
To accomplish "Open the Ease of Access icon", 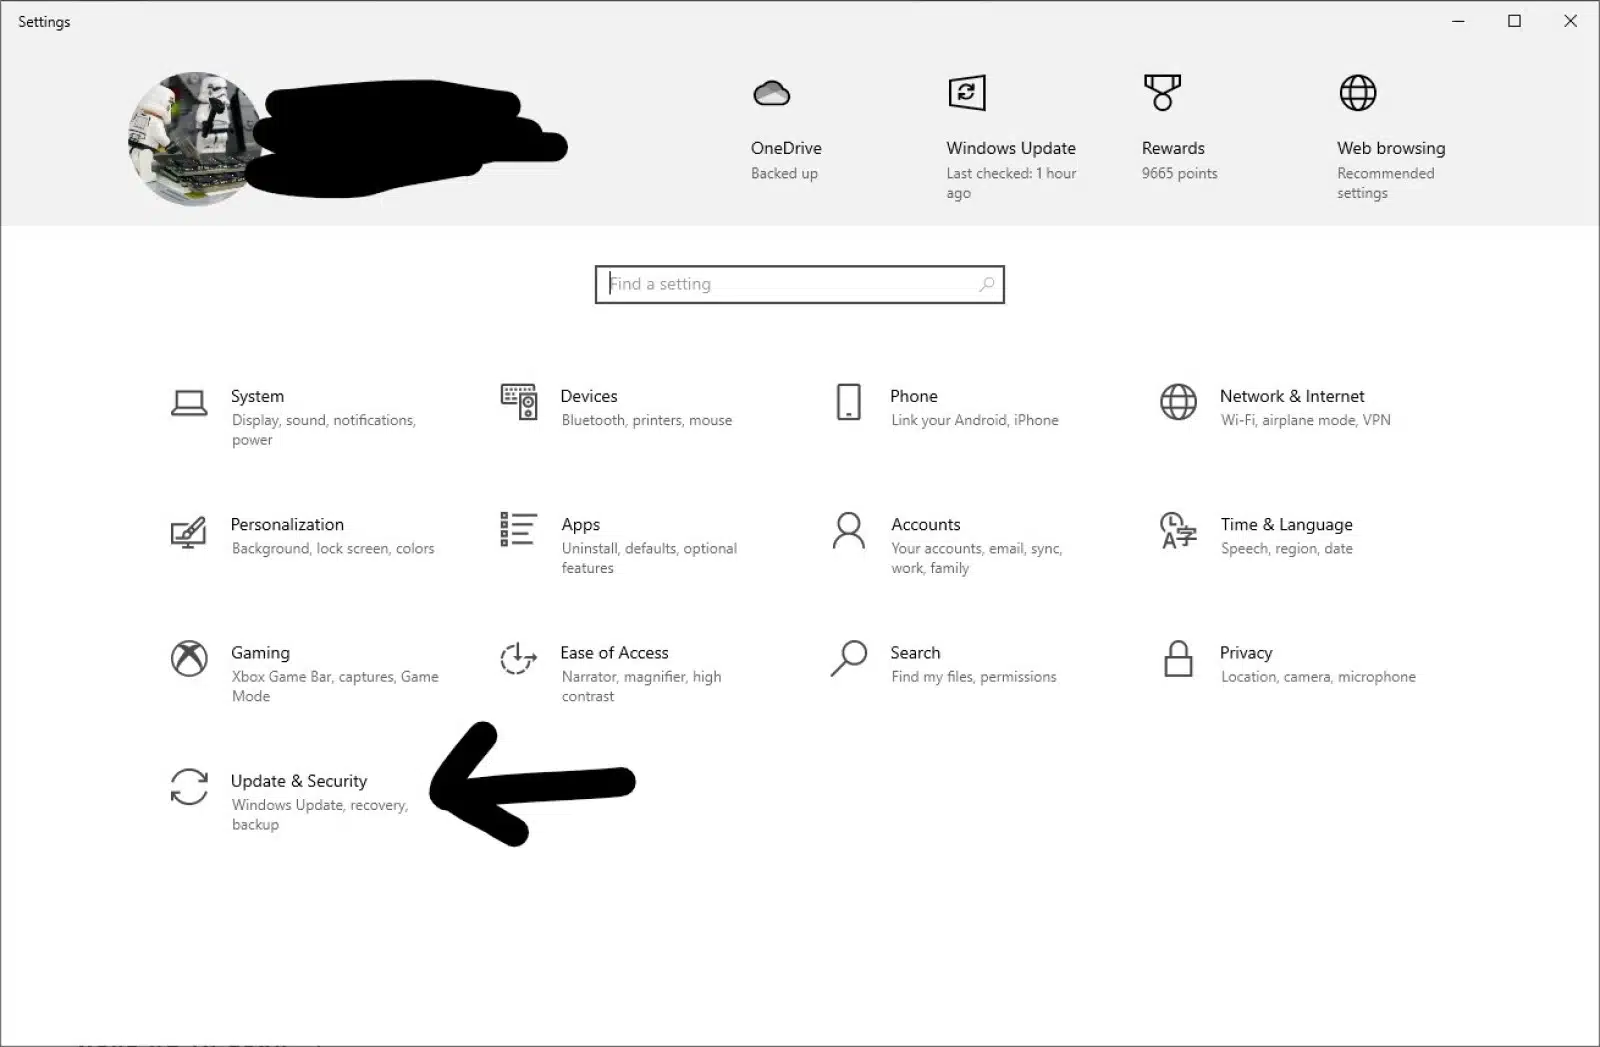I will click(x=518, y=658).
